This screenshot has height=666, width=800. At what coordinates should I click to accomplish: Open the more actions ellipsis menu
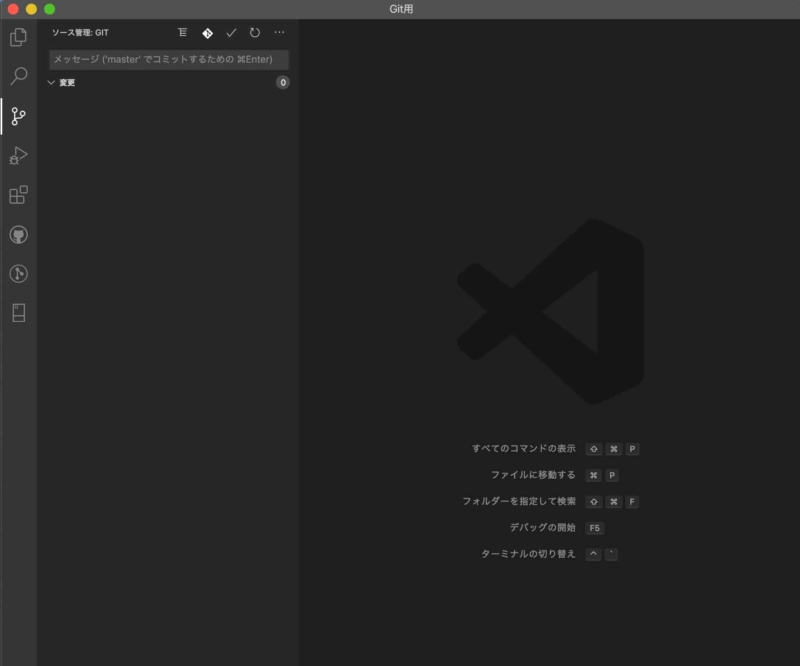tap(279, 33)
